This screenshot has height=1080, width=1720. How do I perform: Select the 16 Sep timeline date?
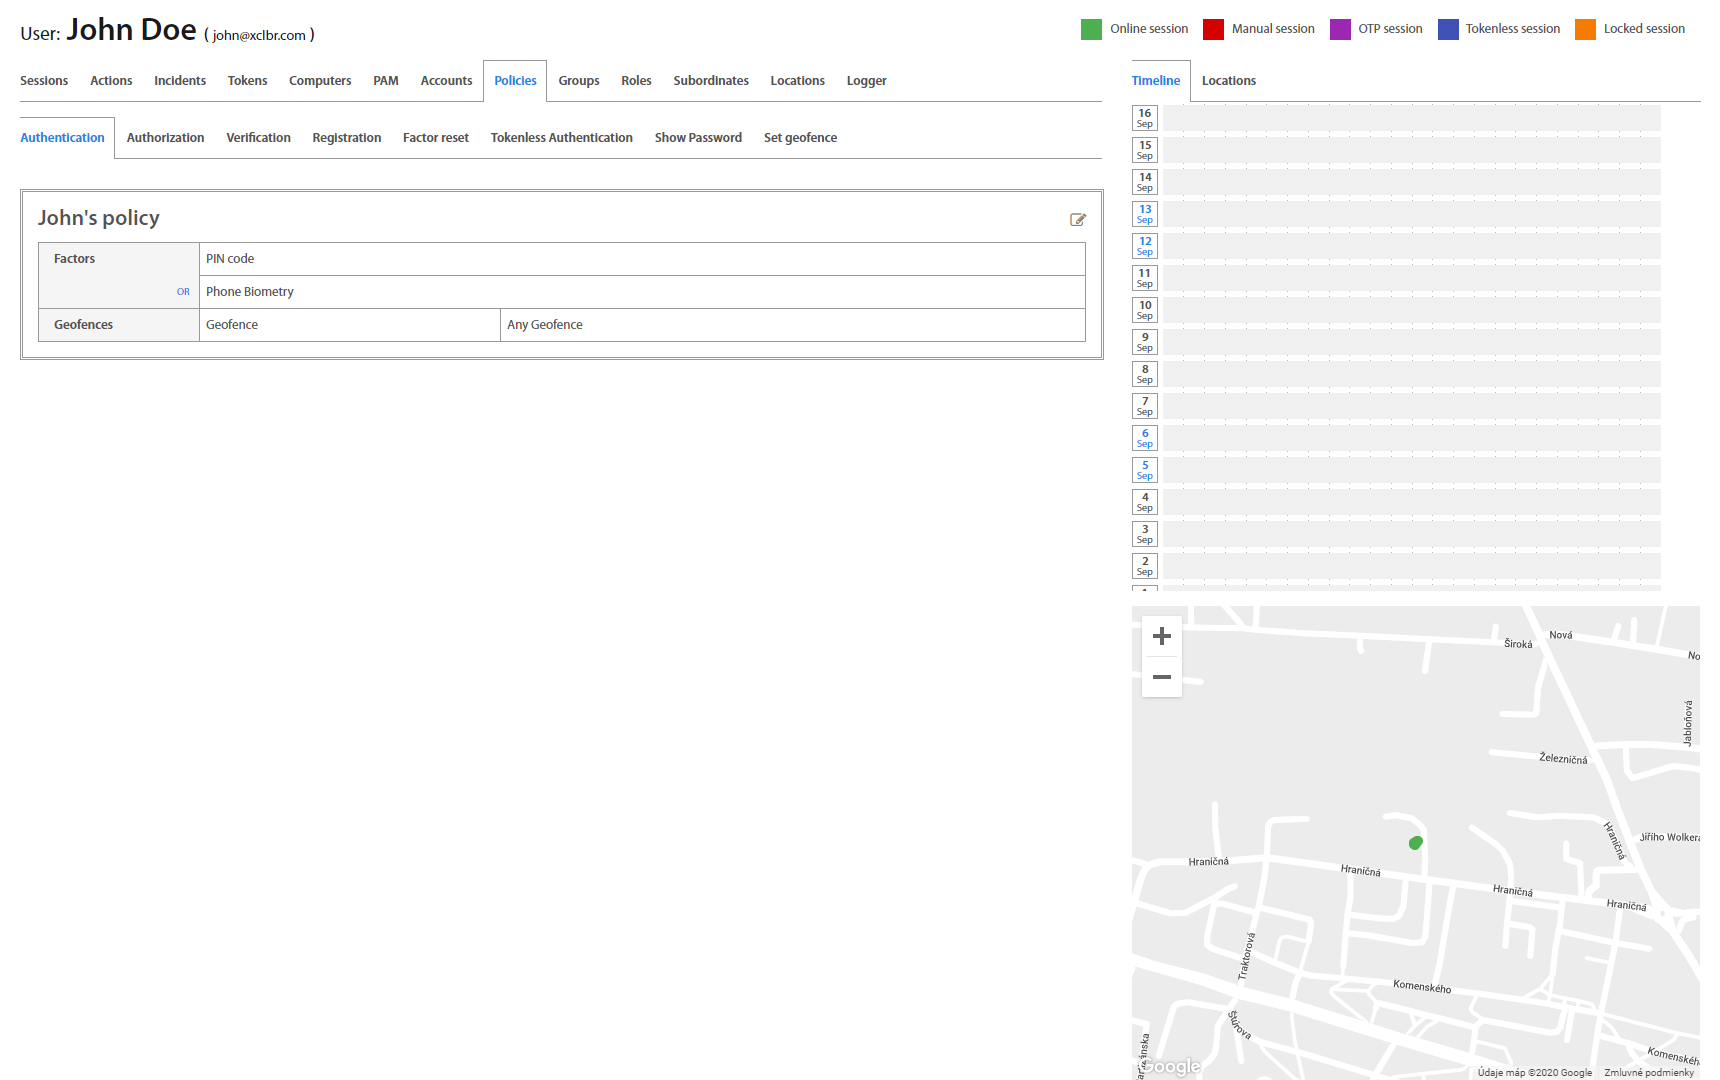tap(1145, 118)
